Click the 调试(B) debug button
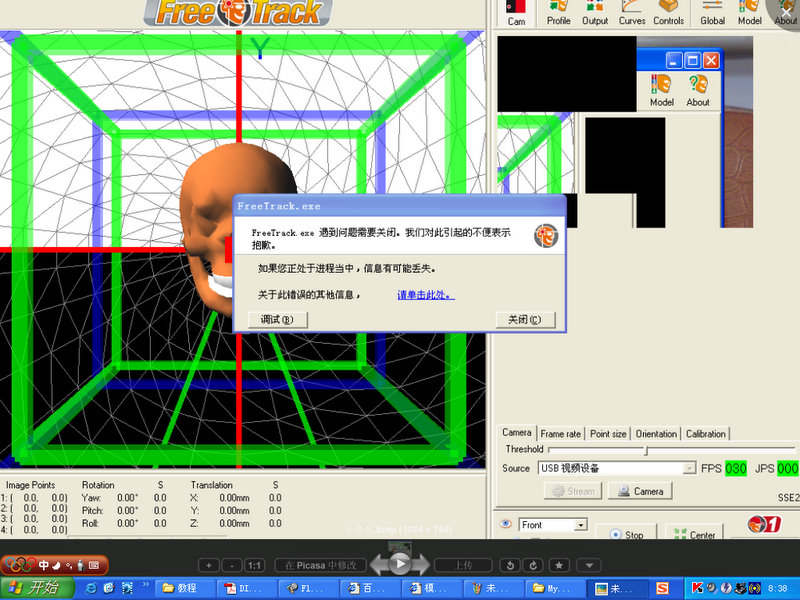Viewport: 800px width, 600px height. pyautogui.click(x=277, y=319)
